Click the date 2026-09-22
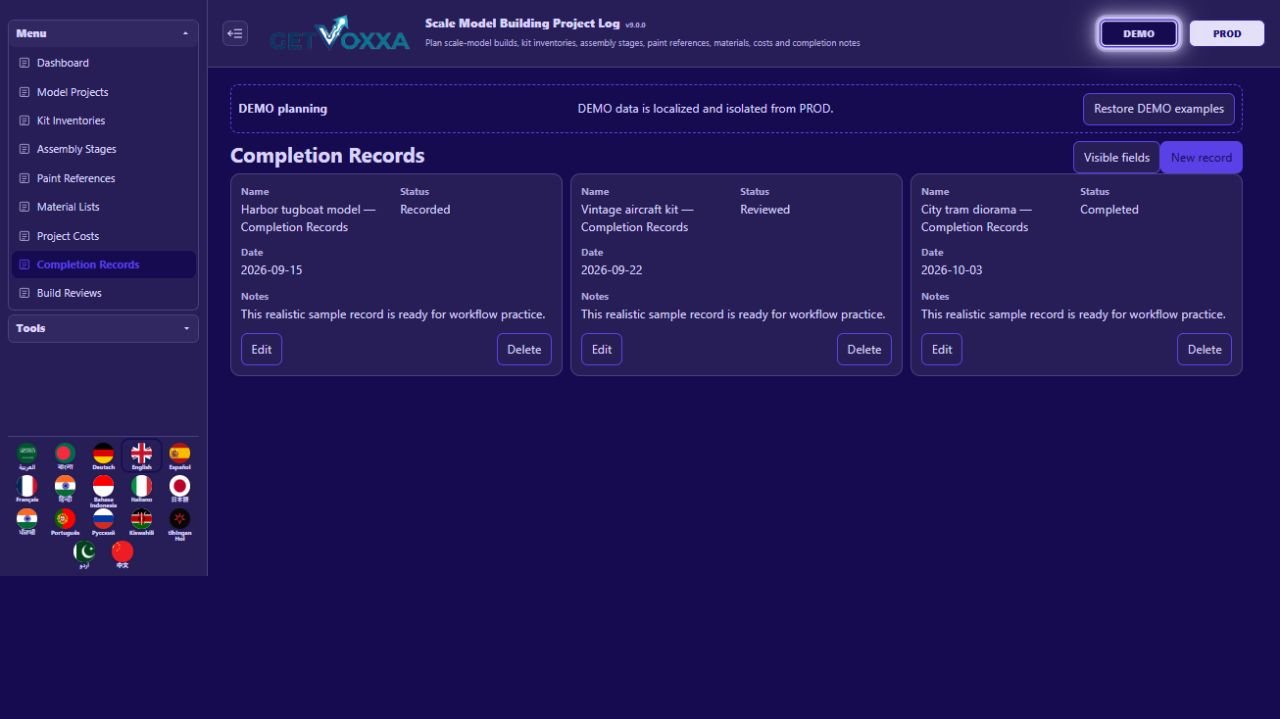This screenshot has width=1280, height=719. click(x=611, y=270)
